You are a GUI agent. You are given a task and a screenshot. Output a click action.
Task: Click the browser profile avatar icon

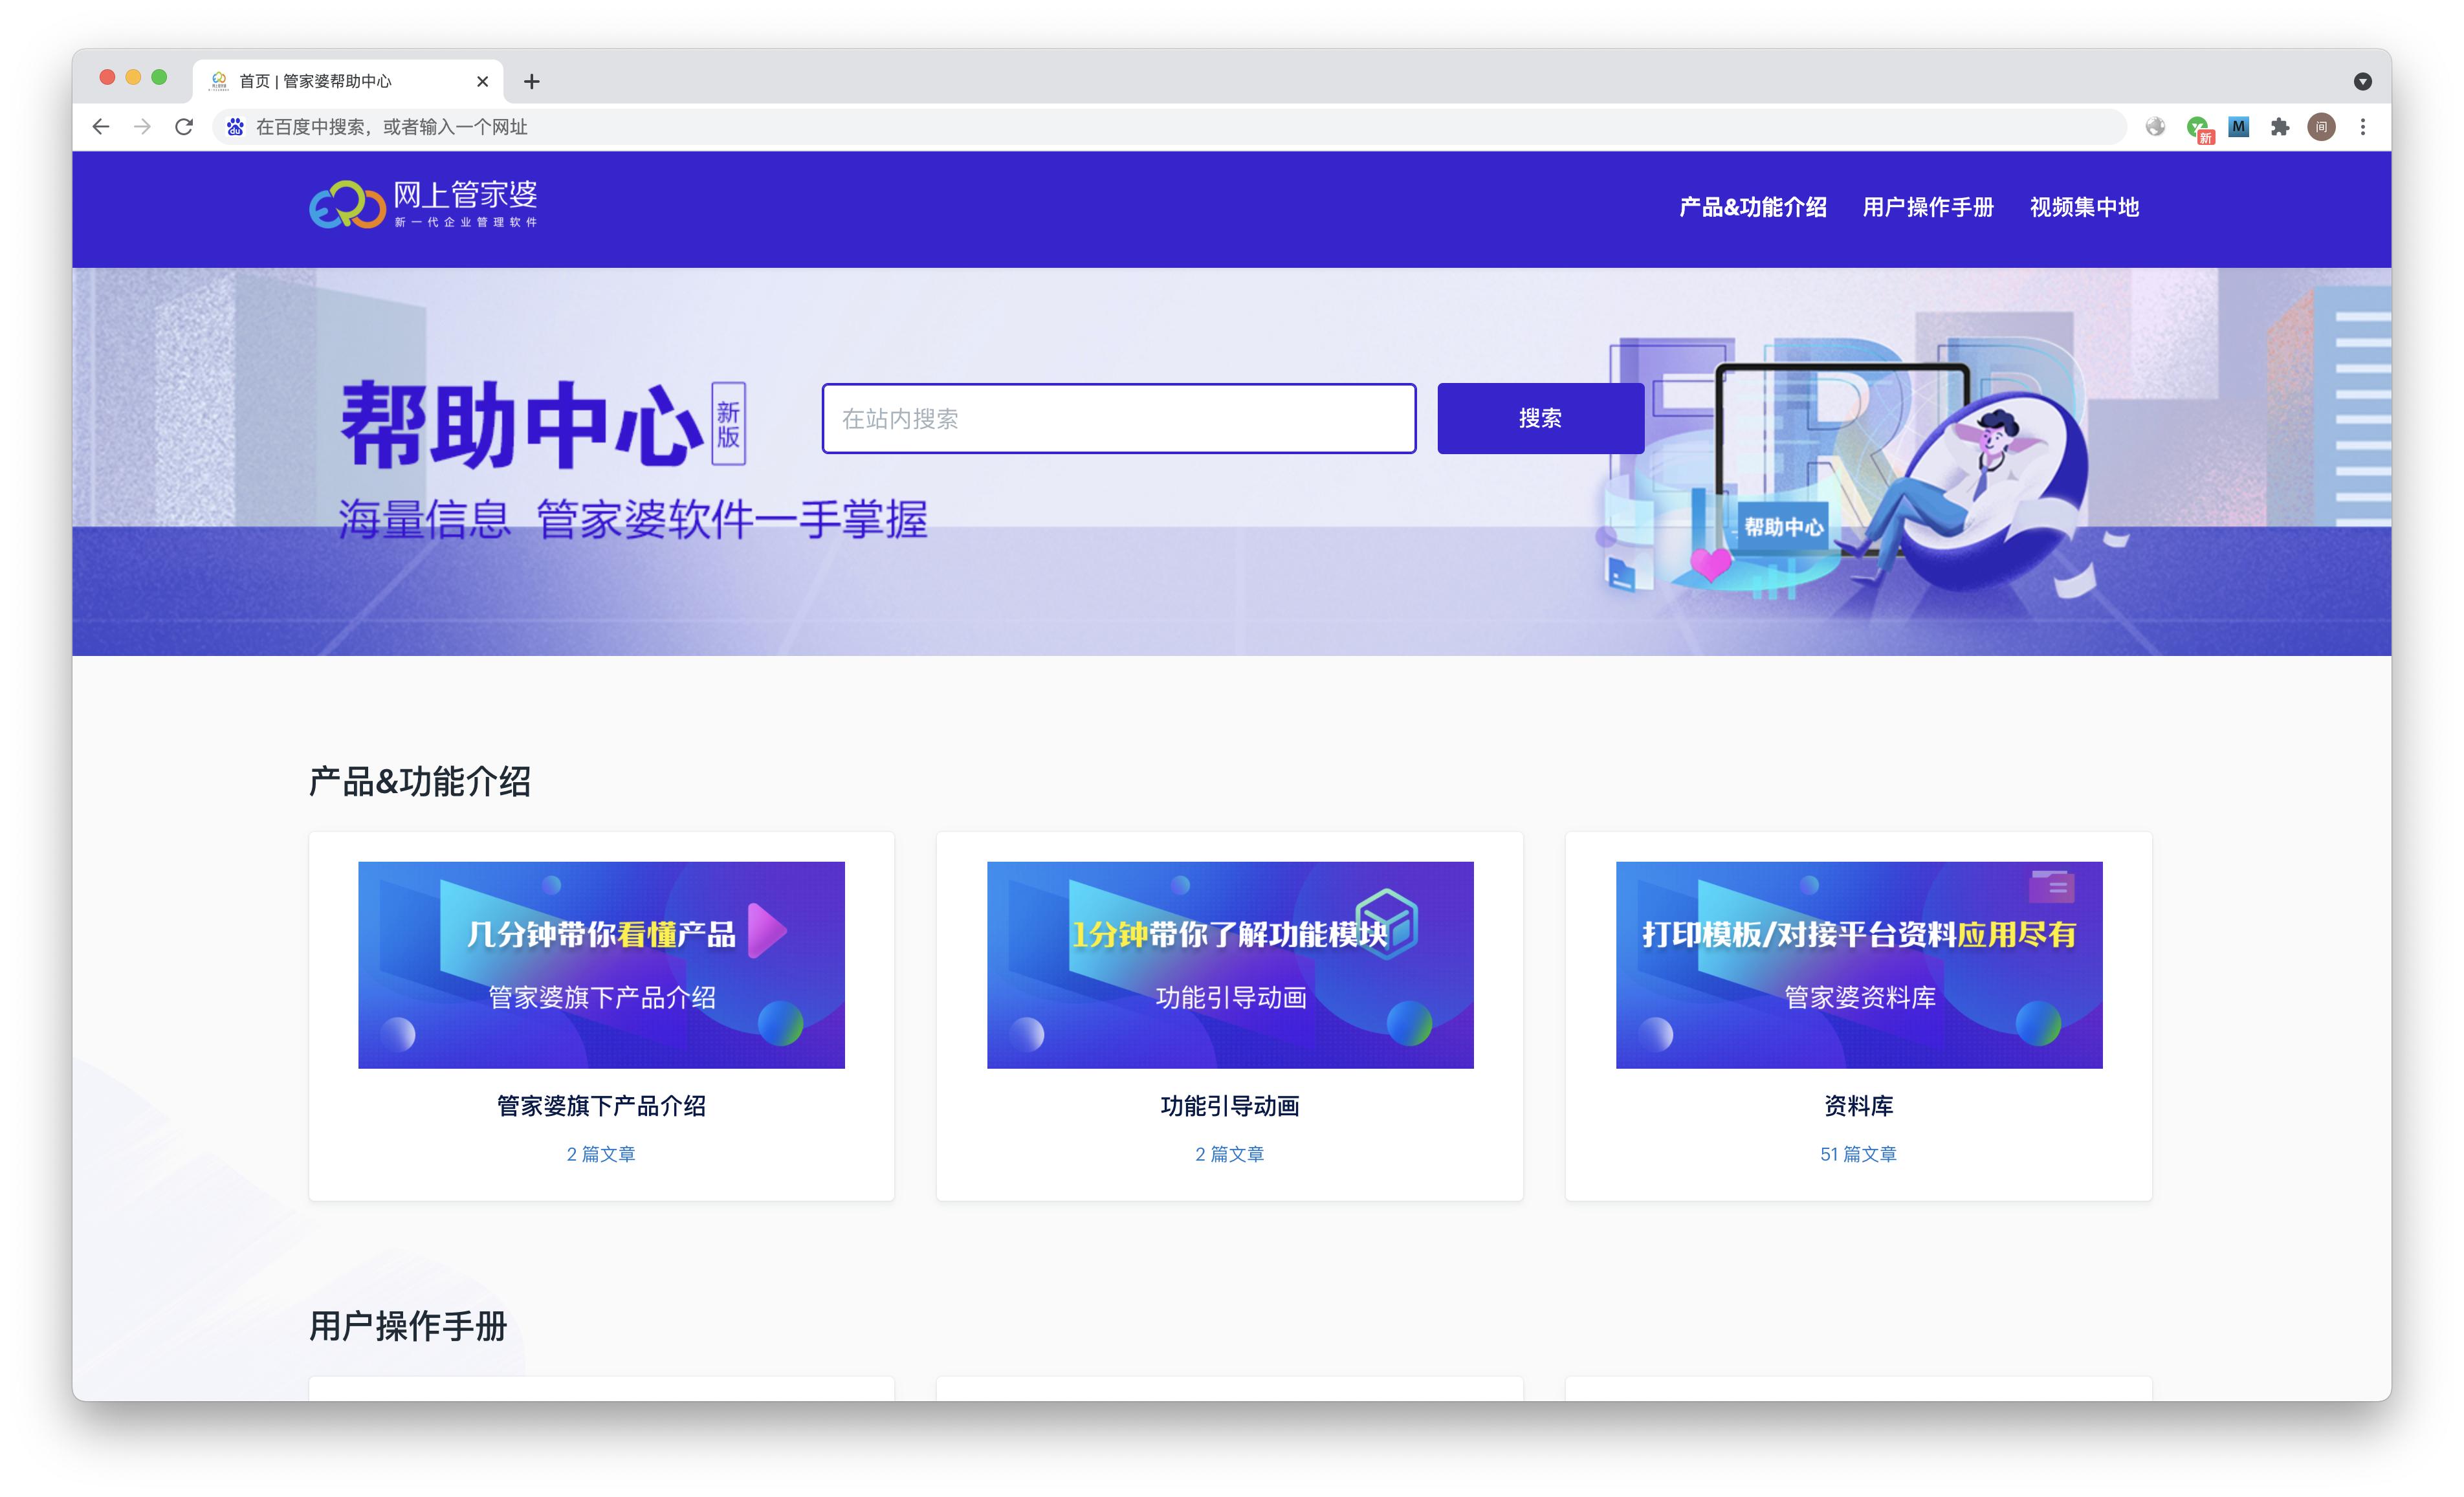(2322, 127)
